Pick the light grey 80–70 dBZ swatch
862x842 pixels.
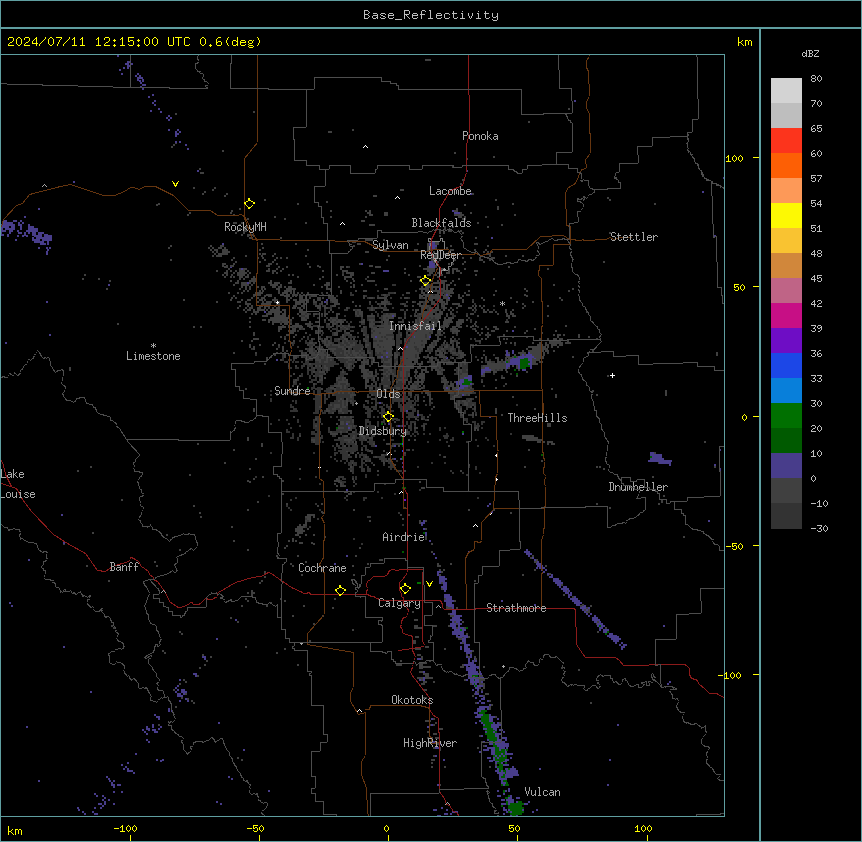point(786,91)
